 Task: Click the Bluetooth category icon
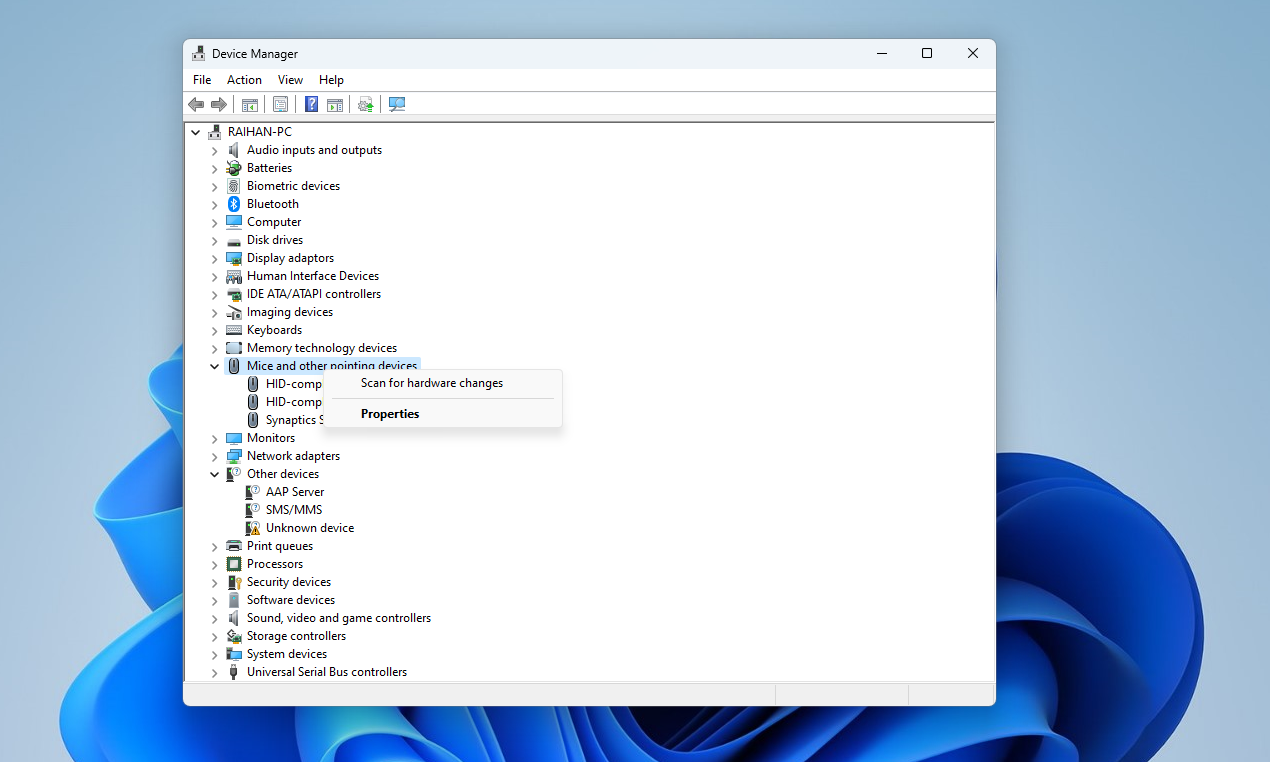[x=234, y=204]
